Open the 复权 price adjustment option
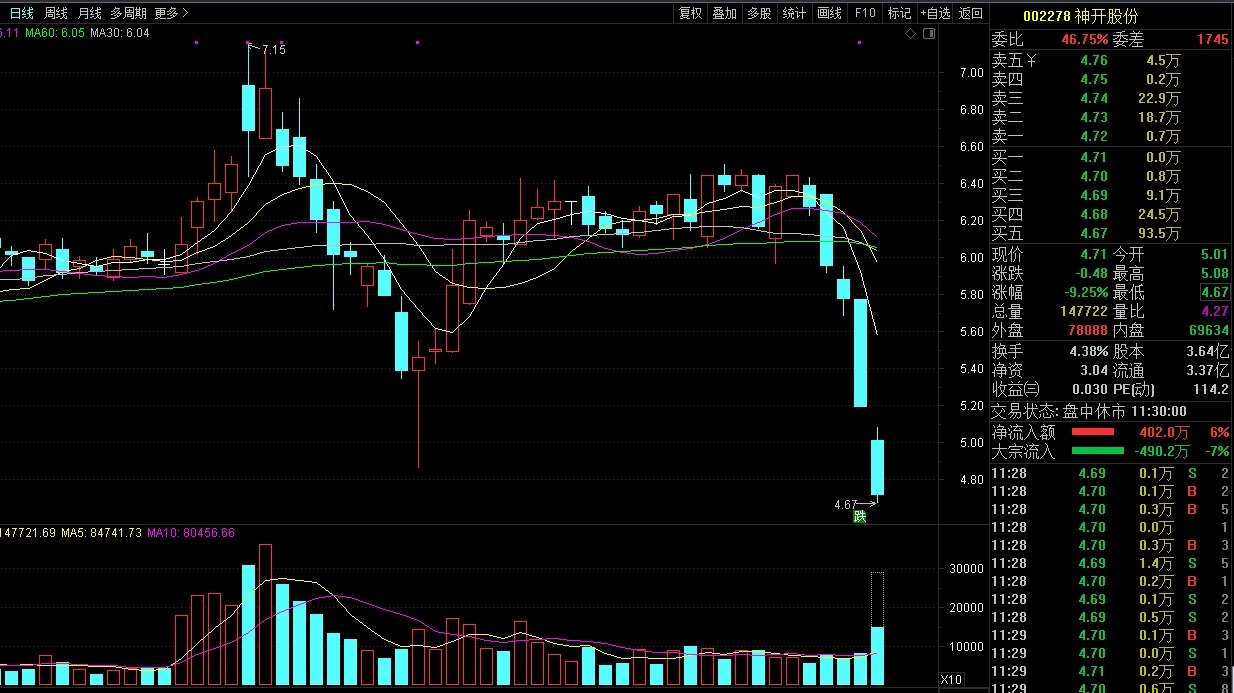The image size is (1234, 693). 690,13
